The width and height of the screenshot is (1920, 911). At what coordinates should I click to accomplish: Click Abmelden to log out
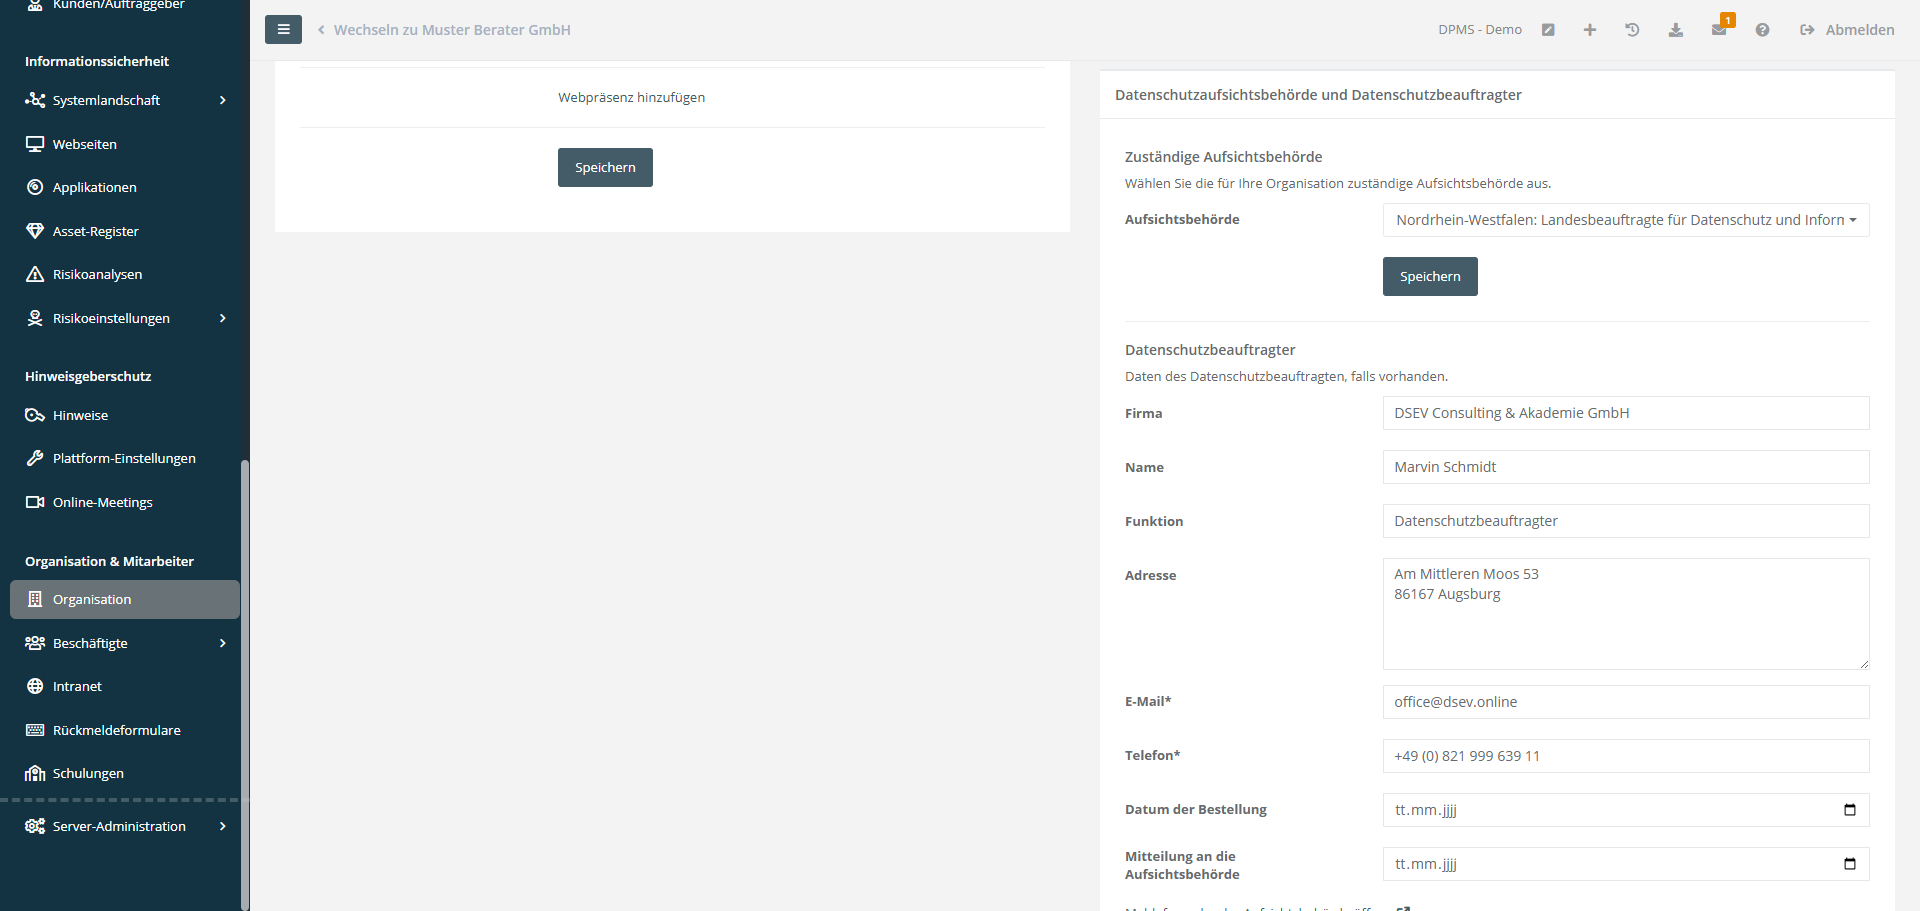pos(1847,30)
